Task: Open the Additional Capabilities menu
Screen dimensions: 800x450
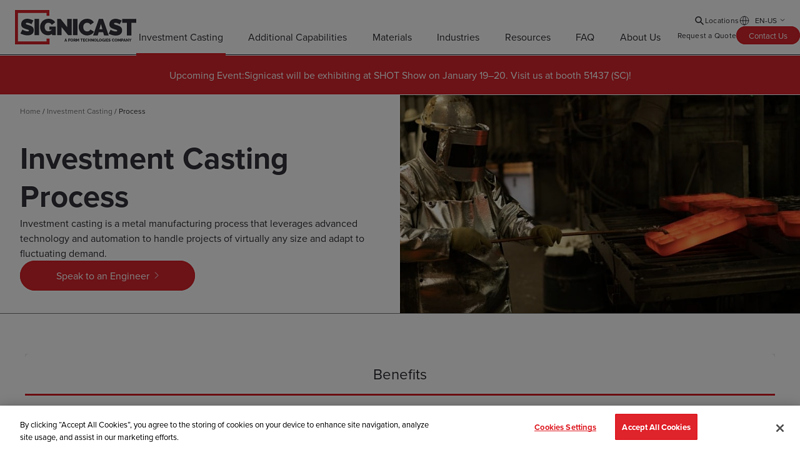Action: click(297, 37)
